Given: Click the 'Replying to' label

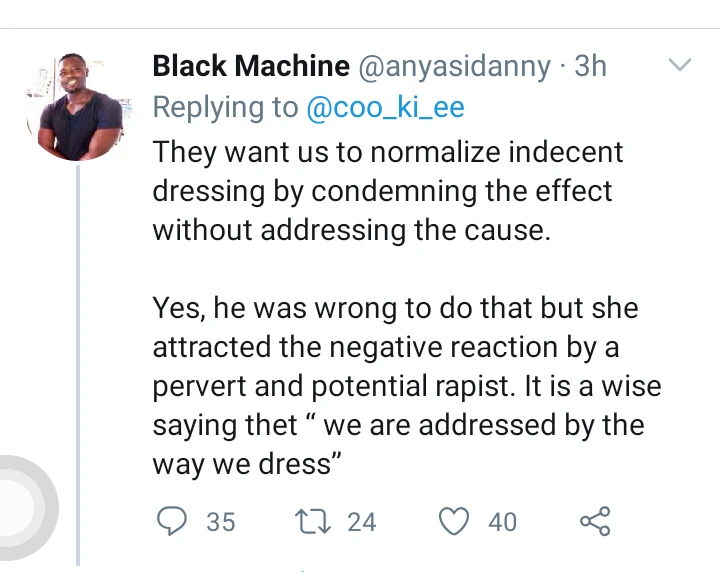Looking at the screenshot, I should pyautogui.click(x=225, y=108).
